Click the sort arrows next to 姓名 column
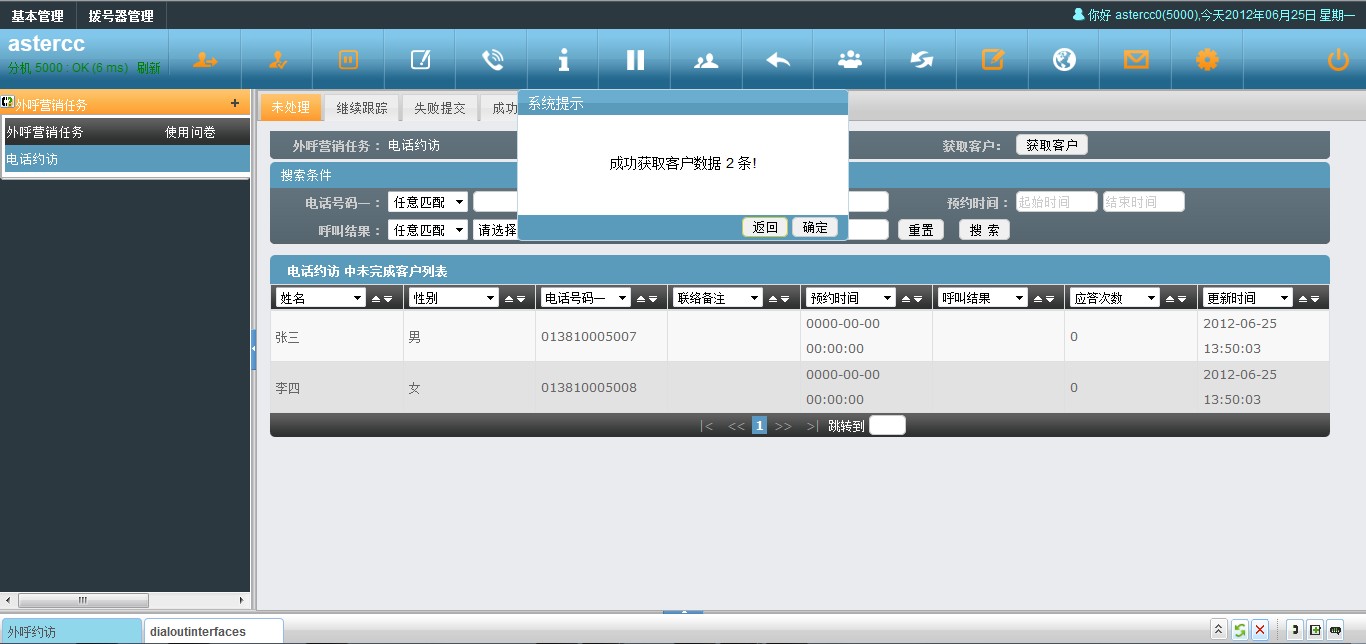This screenshot has height=644, width=1366. tap(382, 298)
